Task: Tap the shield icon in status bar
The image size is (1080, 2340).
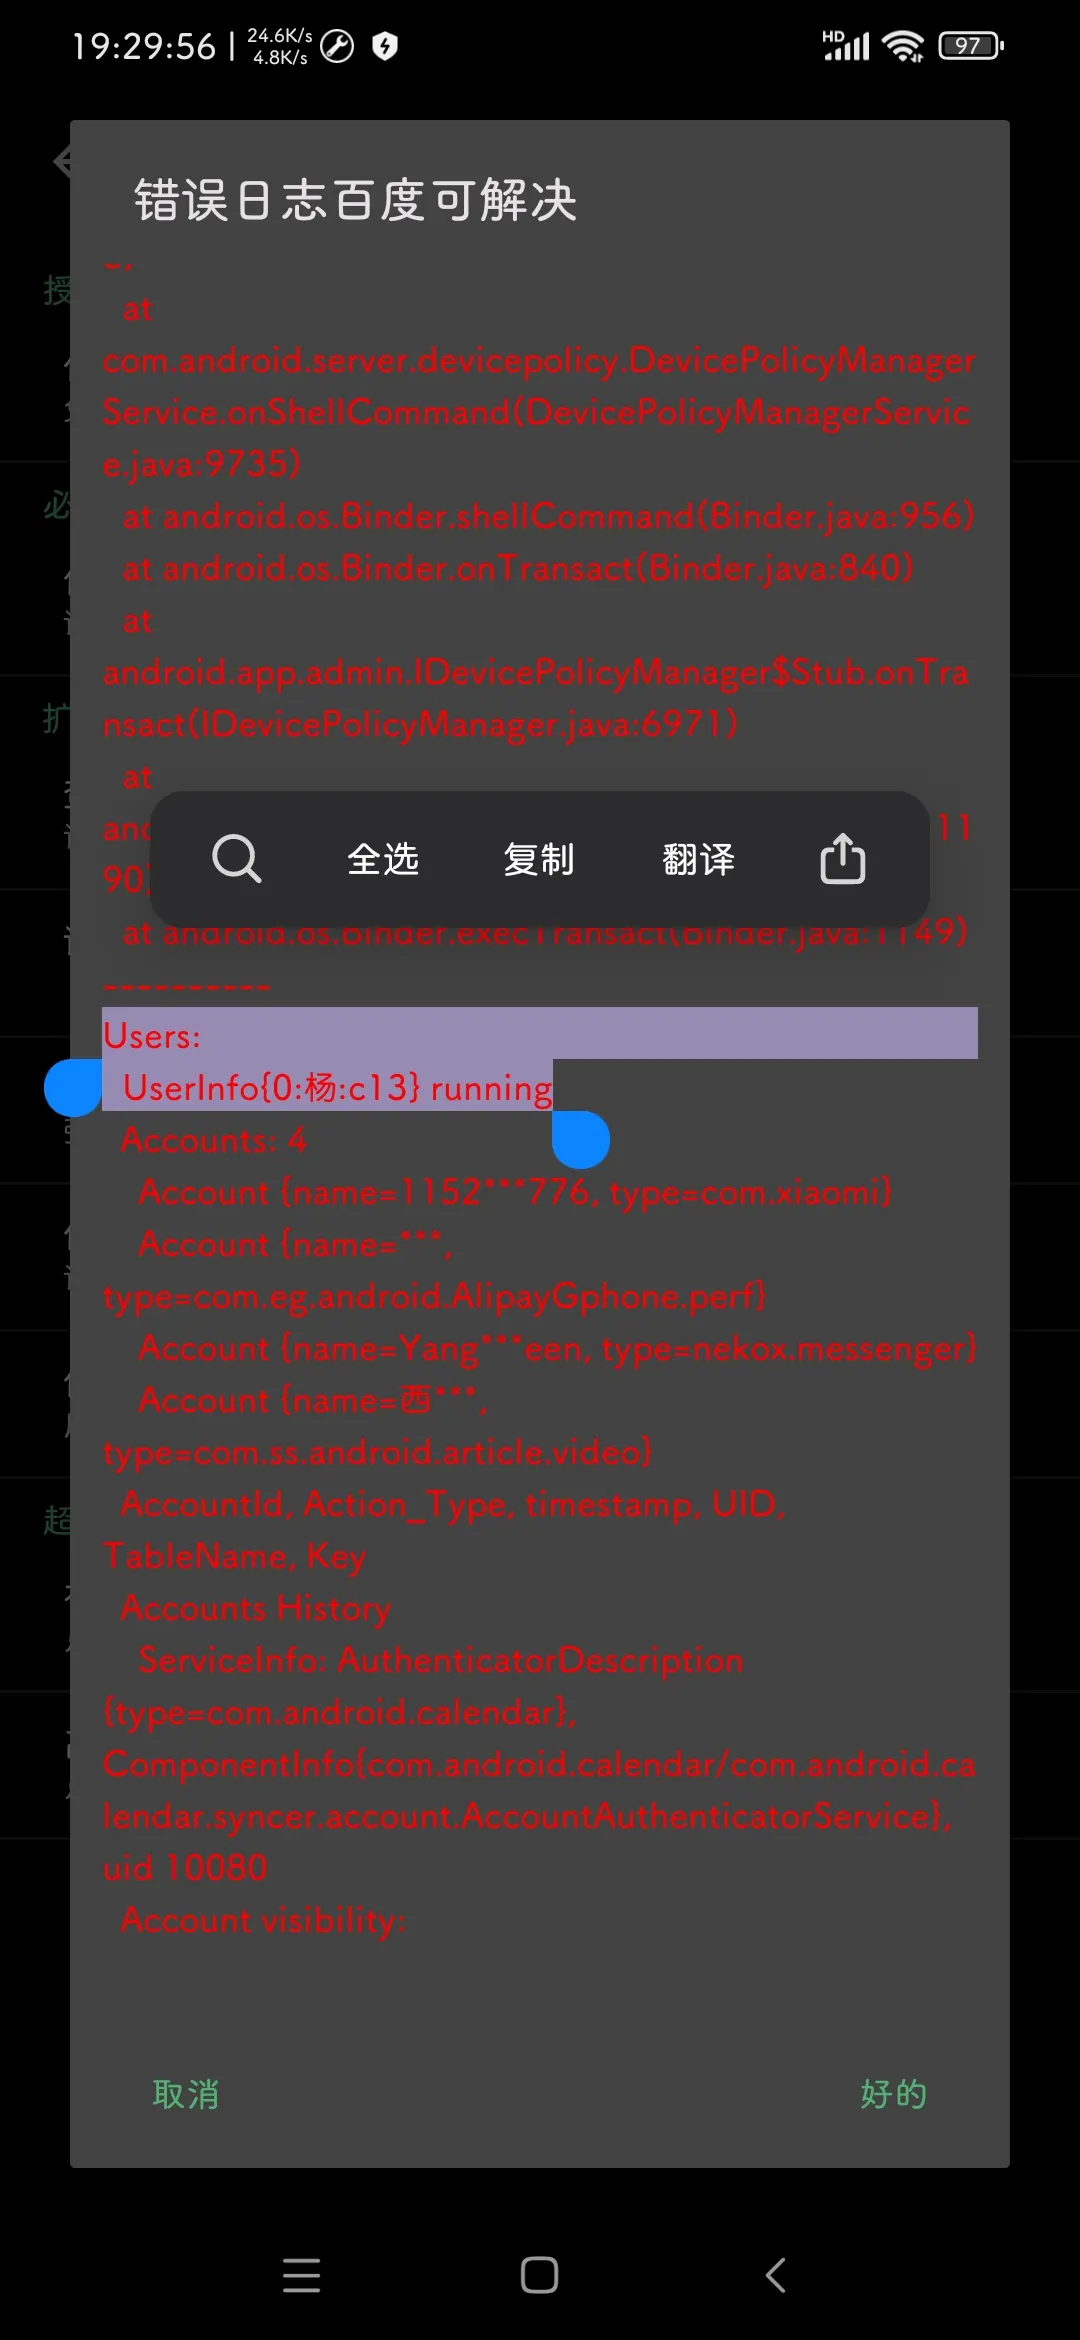Action: [385, 46]
